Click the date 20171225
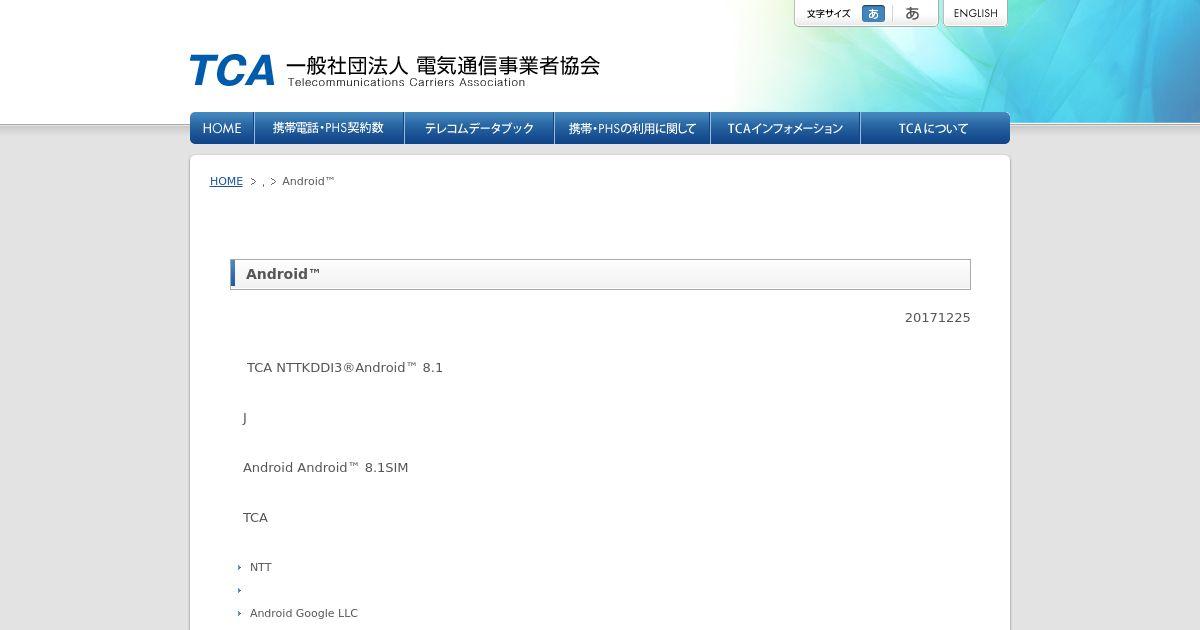1200x630 pixels. 937,317
